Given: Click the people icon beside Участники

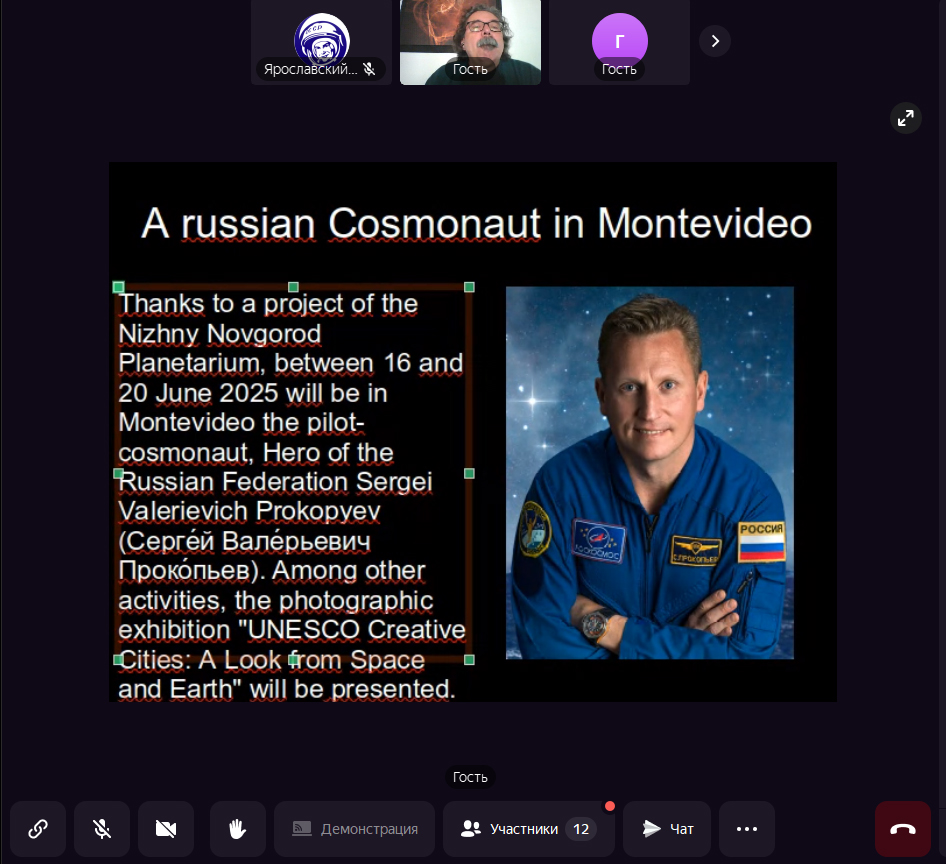Looking at the screenshot, I should click(471, 829).
